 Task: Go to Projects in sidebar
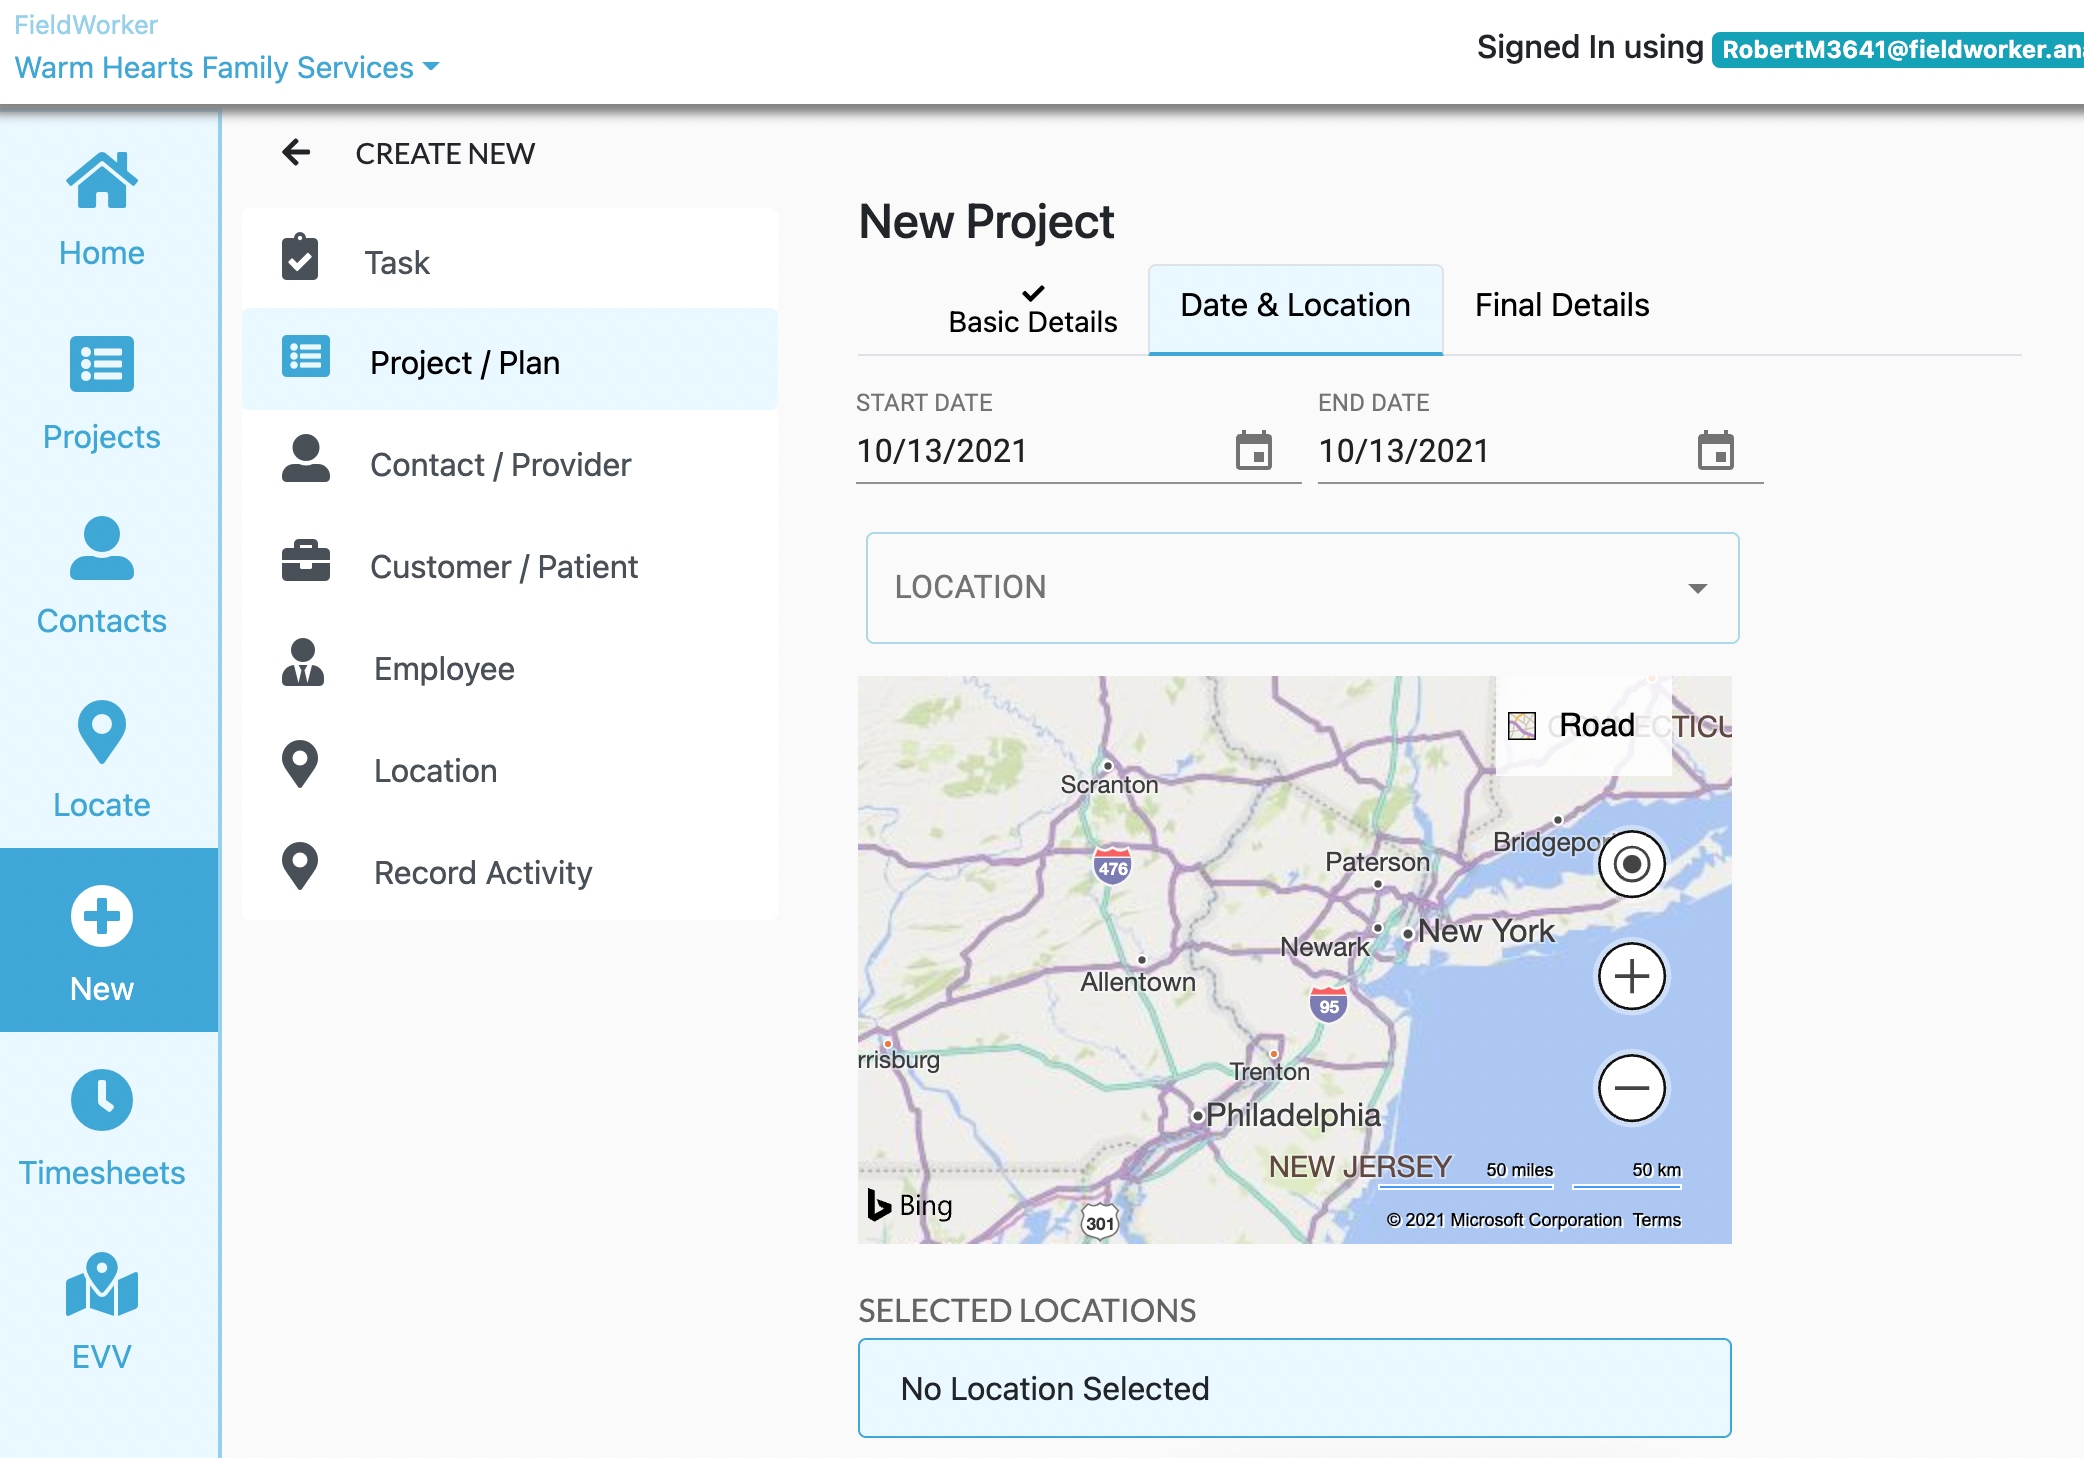pos(101,393)
